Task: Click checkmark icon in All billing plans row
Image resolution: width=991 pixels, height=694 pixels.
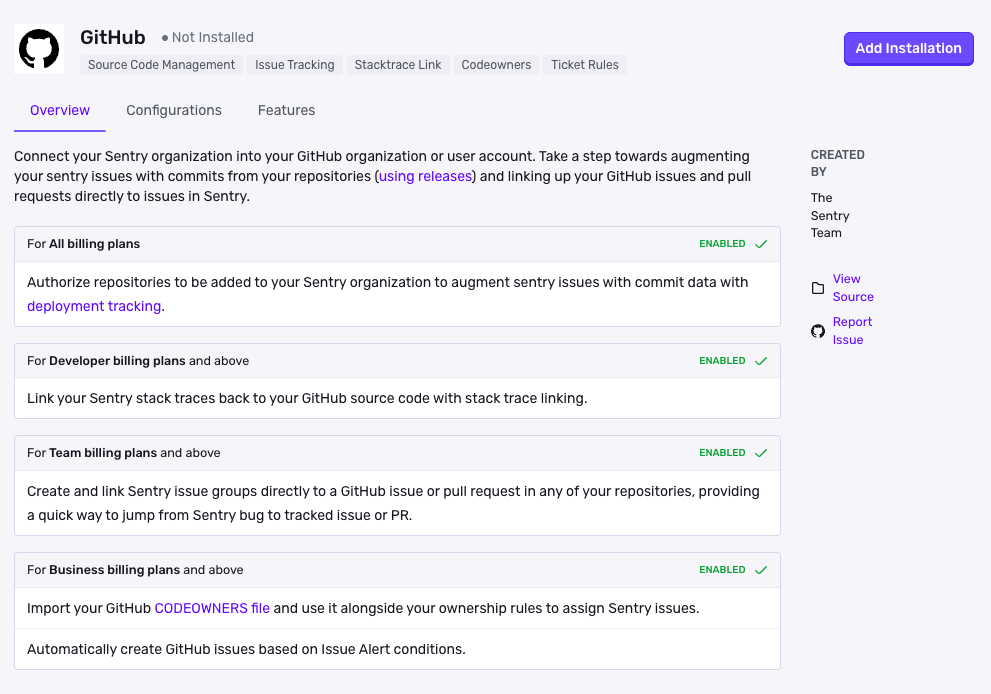Action: tap(761, 244)
